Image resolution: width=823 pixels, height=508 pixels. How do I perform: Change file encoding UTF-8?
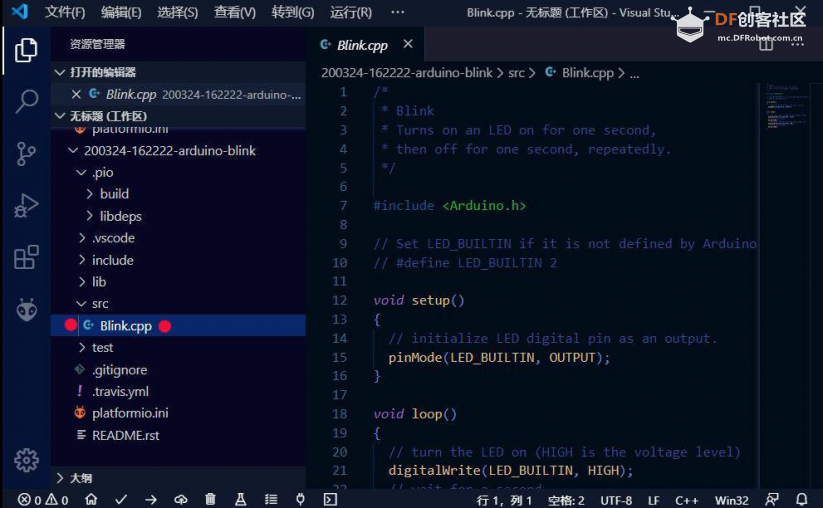616,500
